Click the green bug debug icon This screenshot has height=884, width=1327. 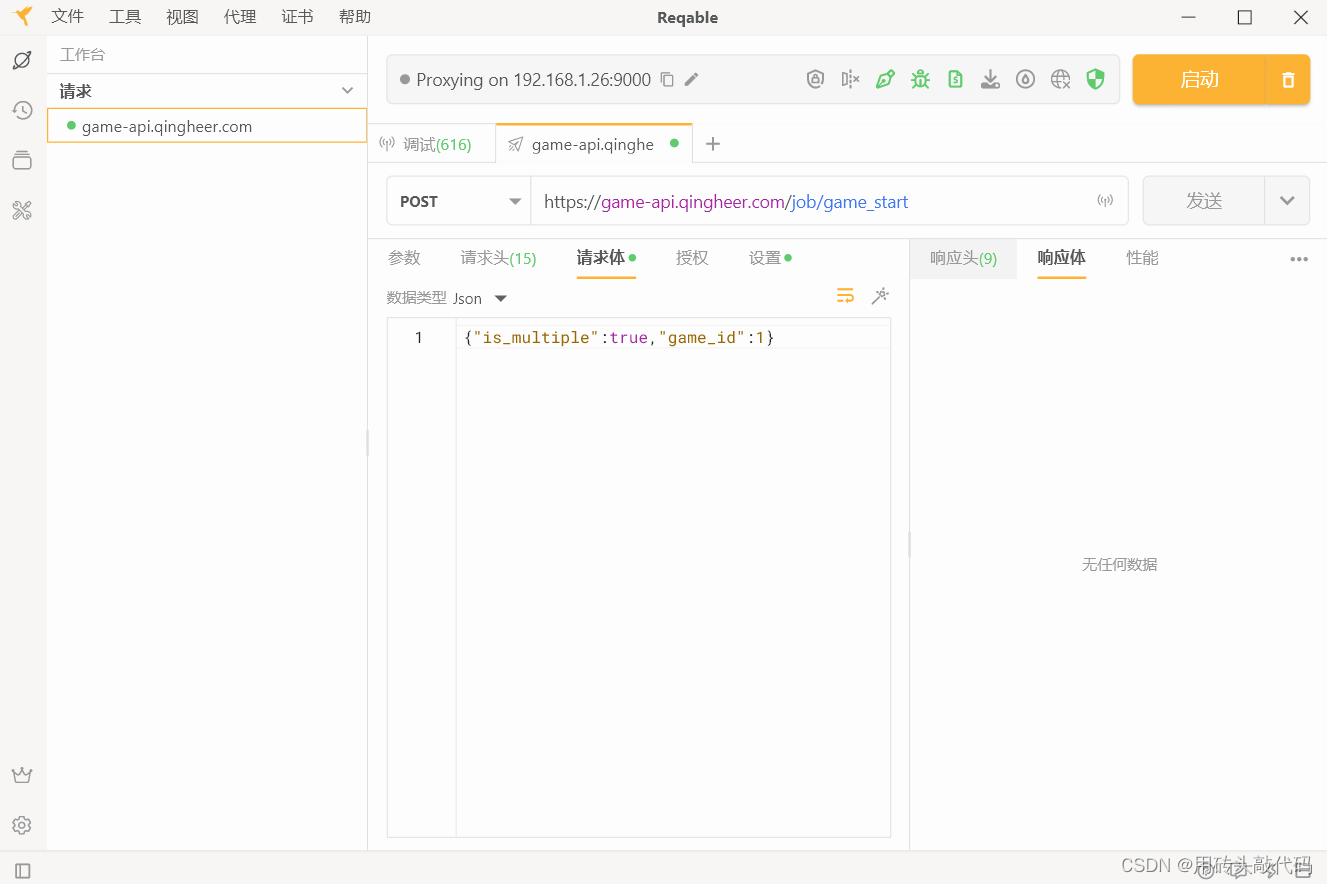tap(920, 79)
